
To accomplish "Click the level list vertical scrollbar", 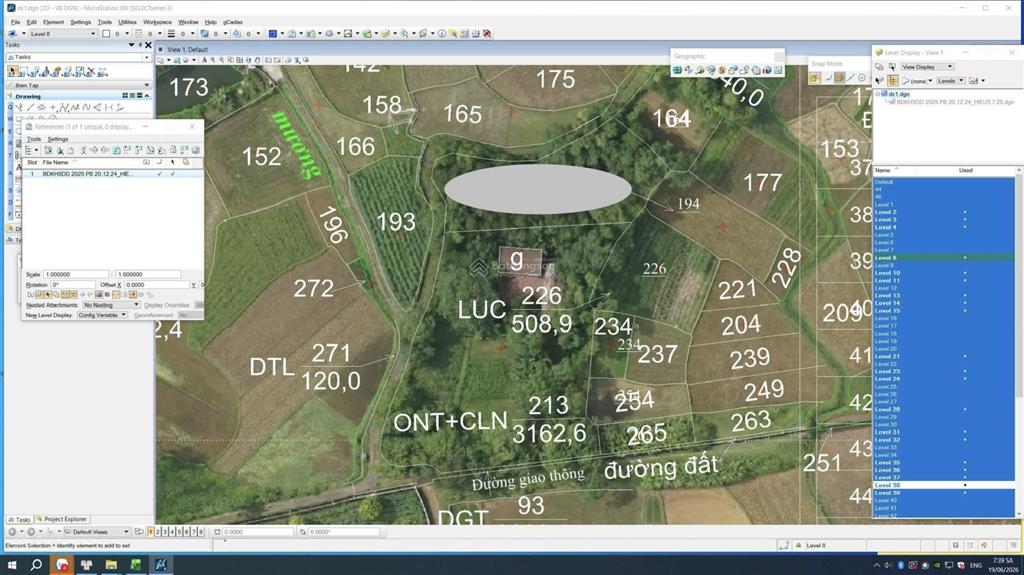I will coord(1019,343).
